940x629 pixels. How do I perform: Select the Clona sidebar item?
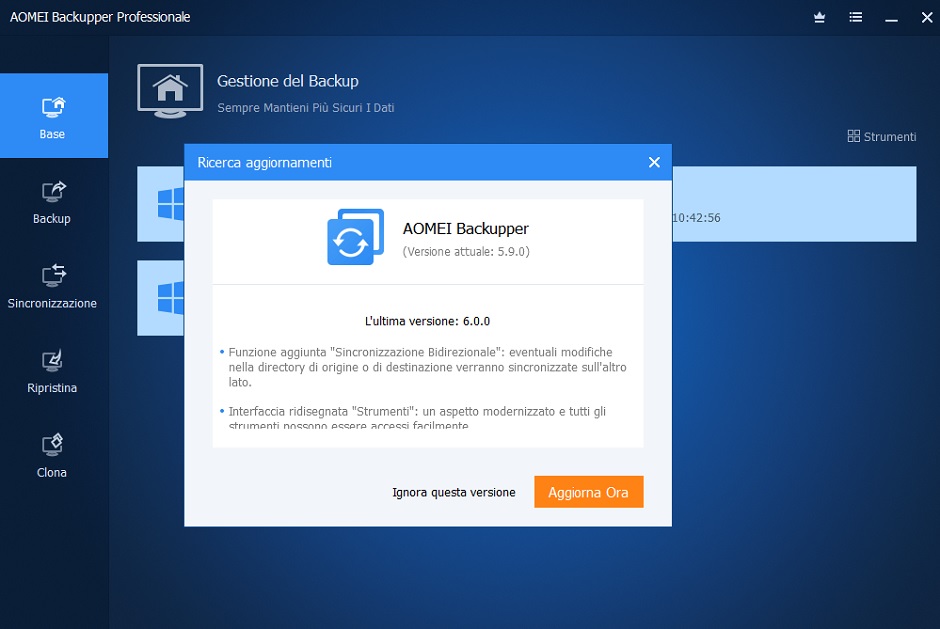(52, 456)
